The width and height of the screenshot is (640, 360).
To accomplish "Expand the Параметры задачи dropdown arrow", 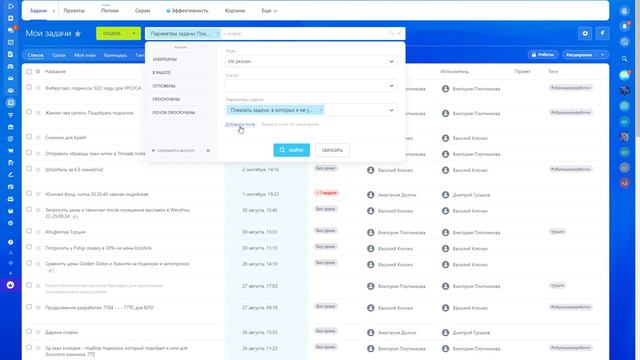I will (391, 110).
